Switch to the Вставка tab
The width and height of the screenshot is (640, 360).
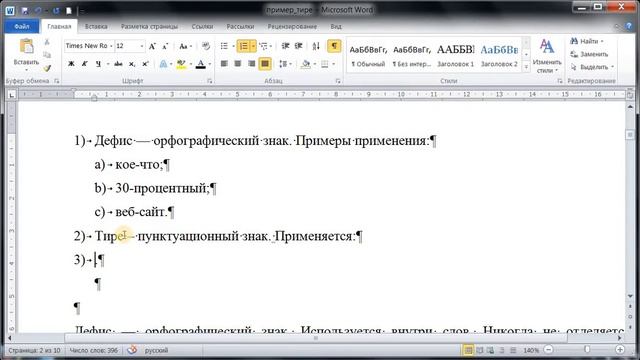click(x=96, y=27)
